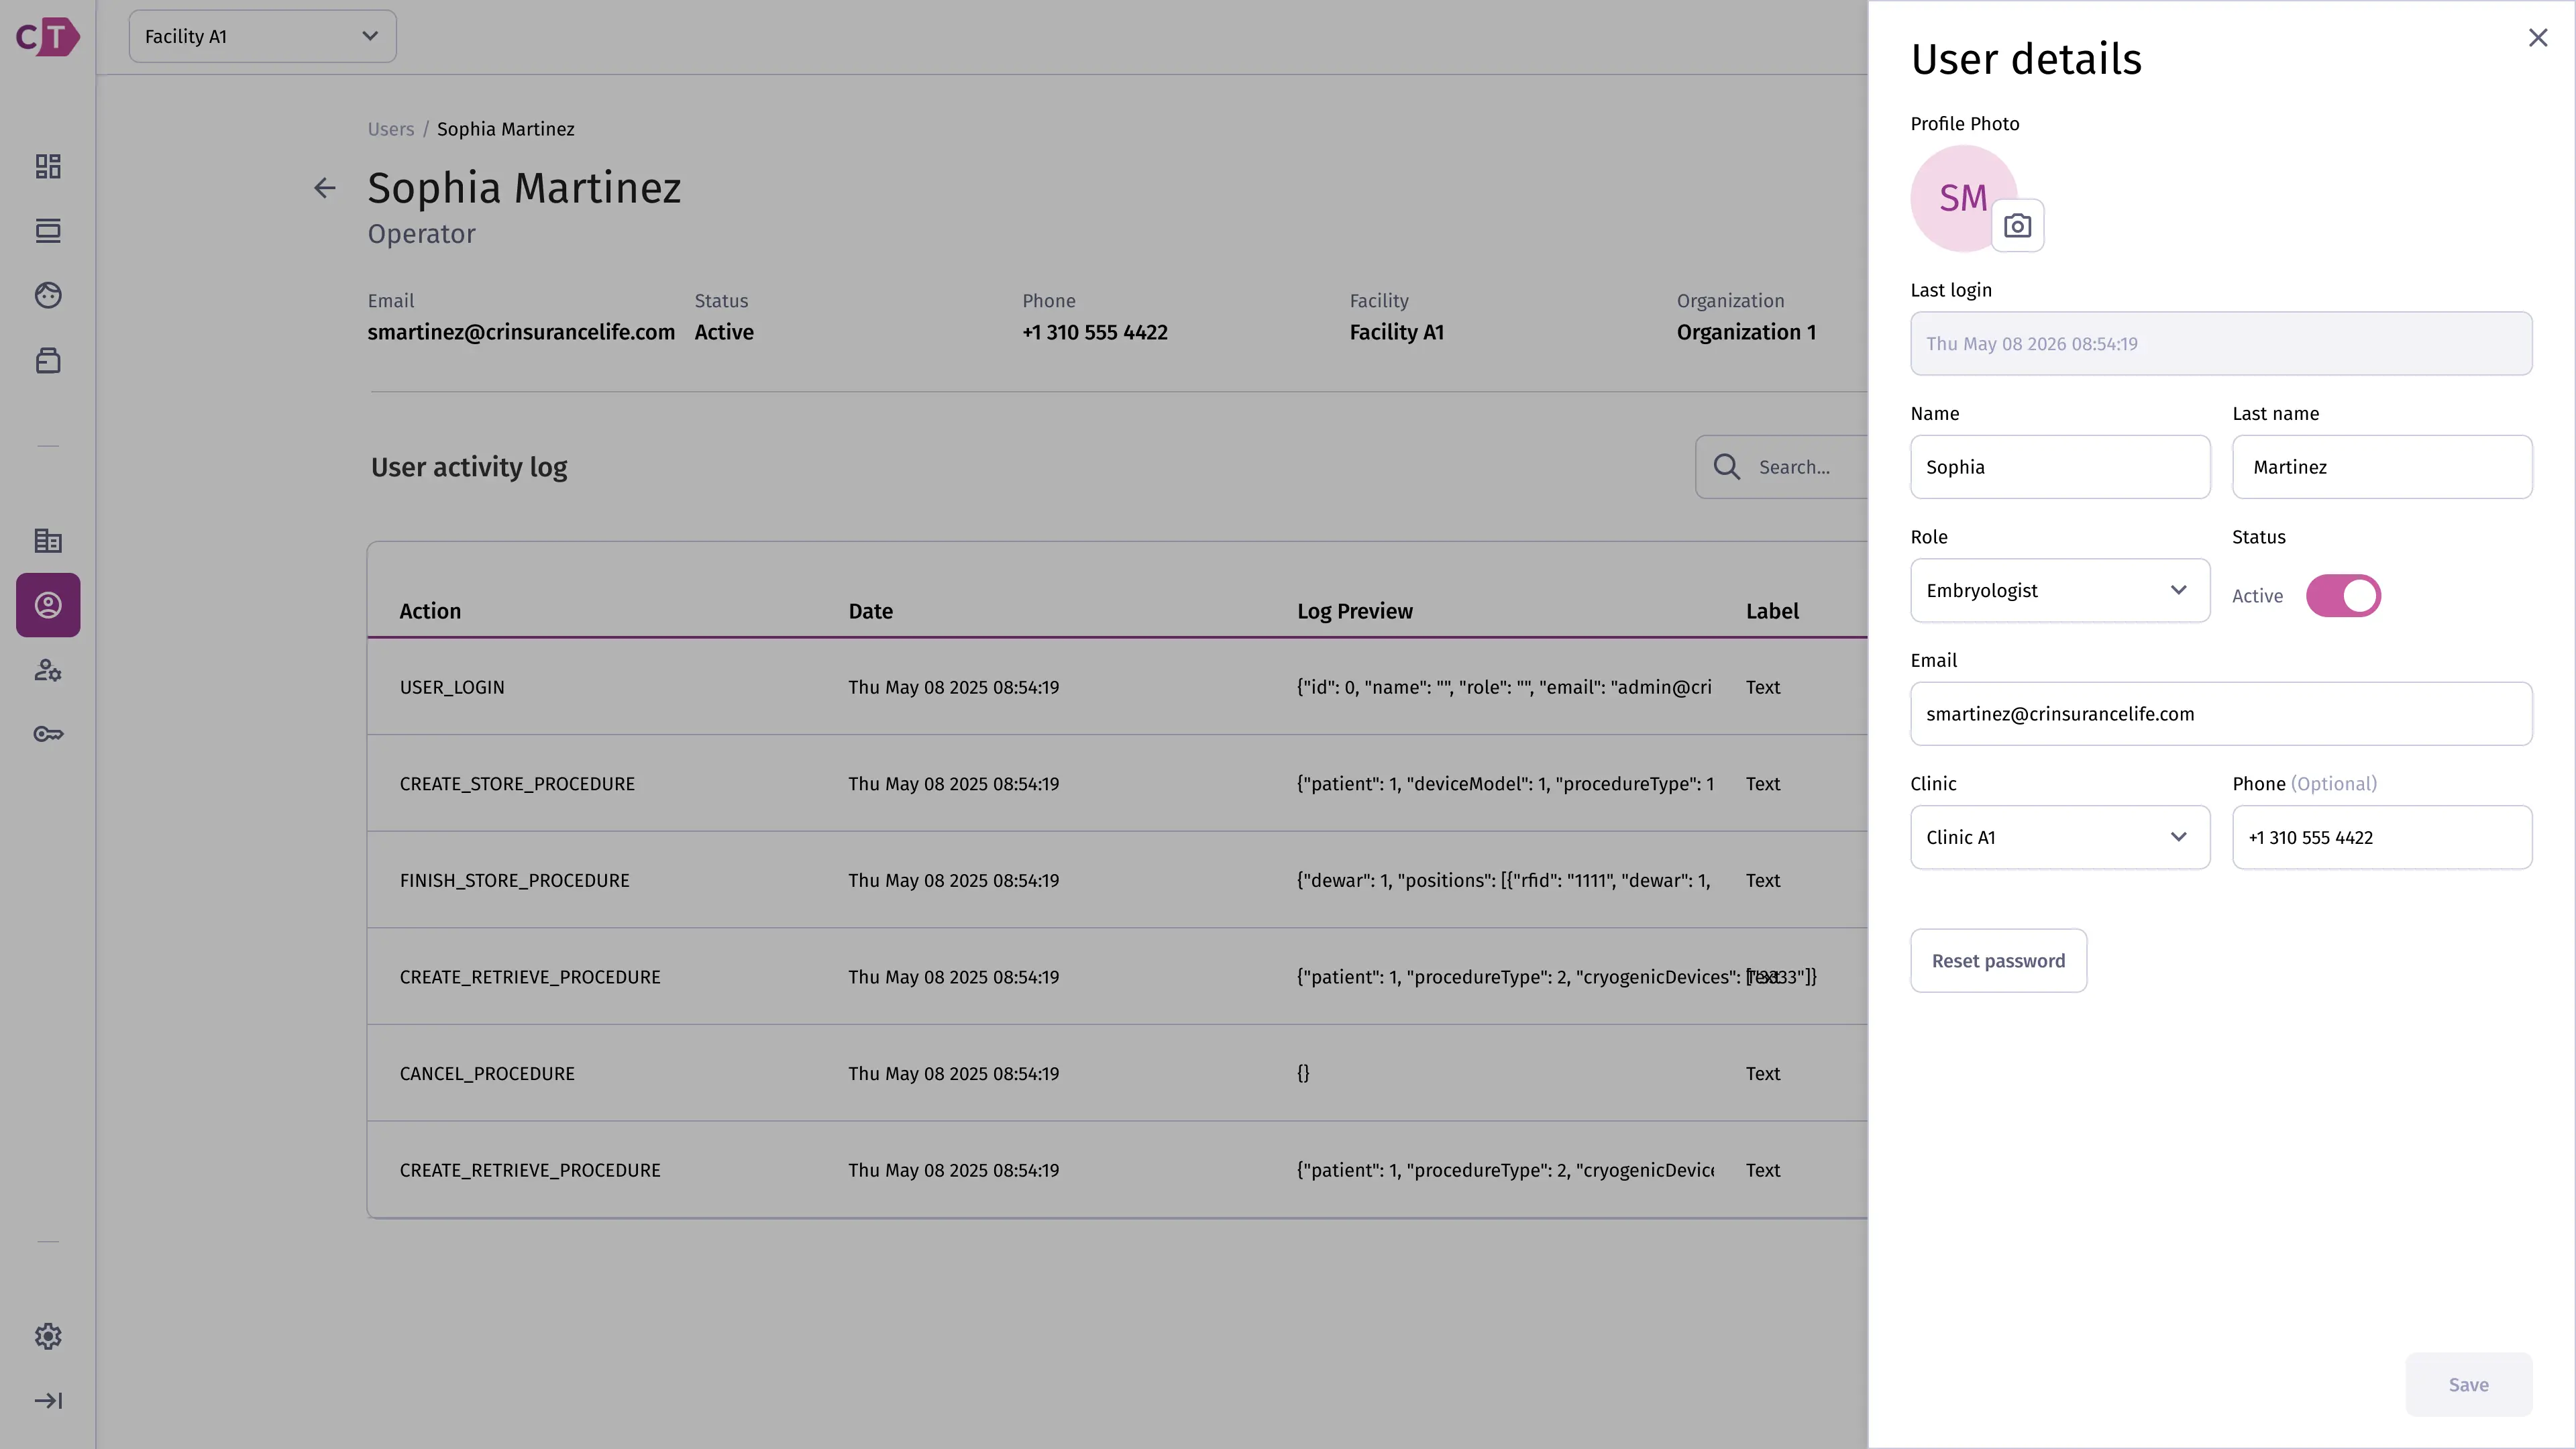Select the CANCEL_PROCEDURE log row
This screenshot has height=1449, width=2576.
click(1117, 1074)
